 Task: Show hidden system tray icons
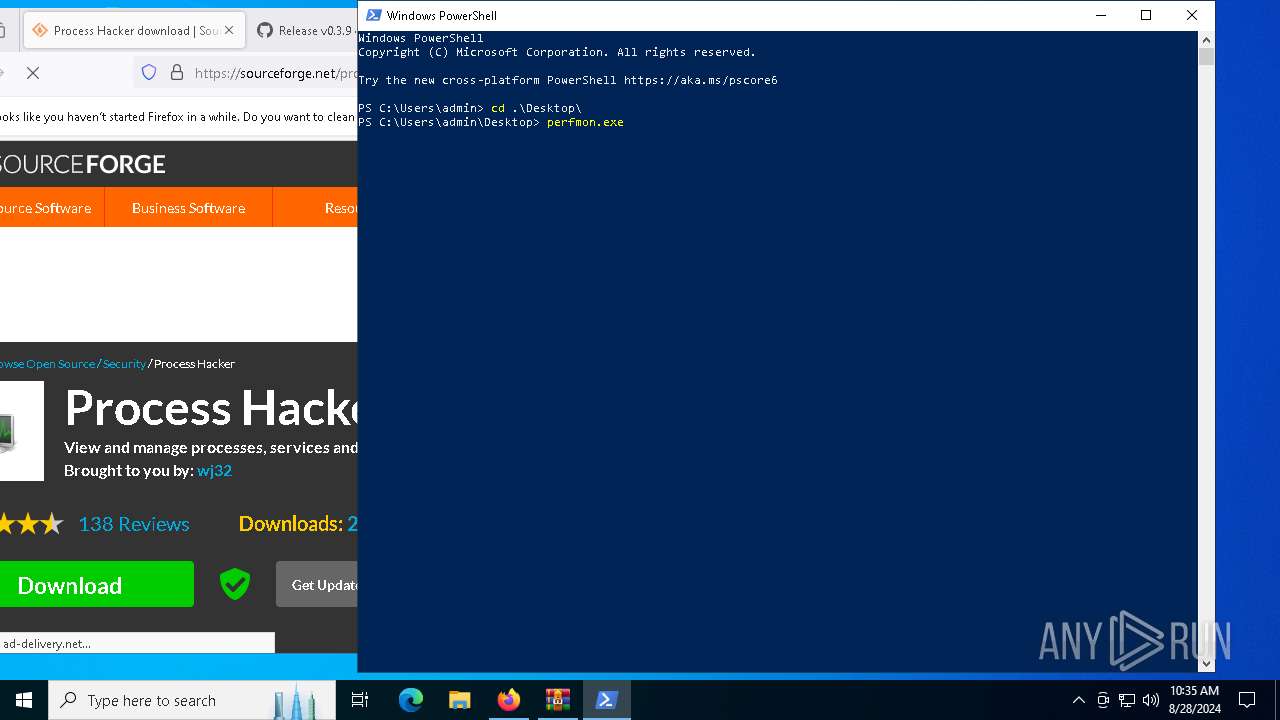point(1078,700)
